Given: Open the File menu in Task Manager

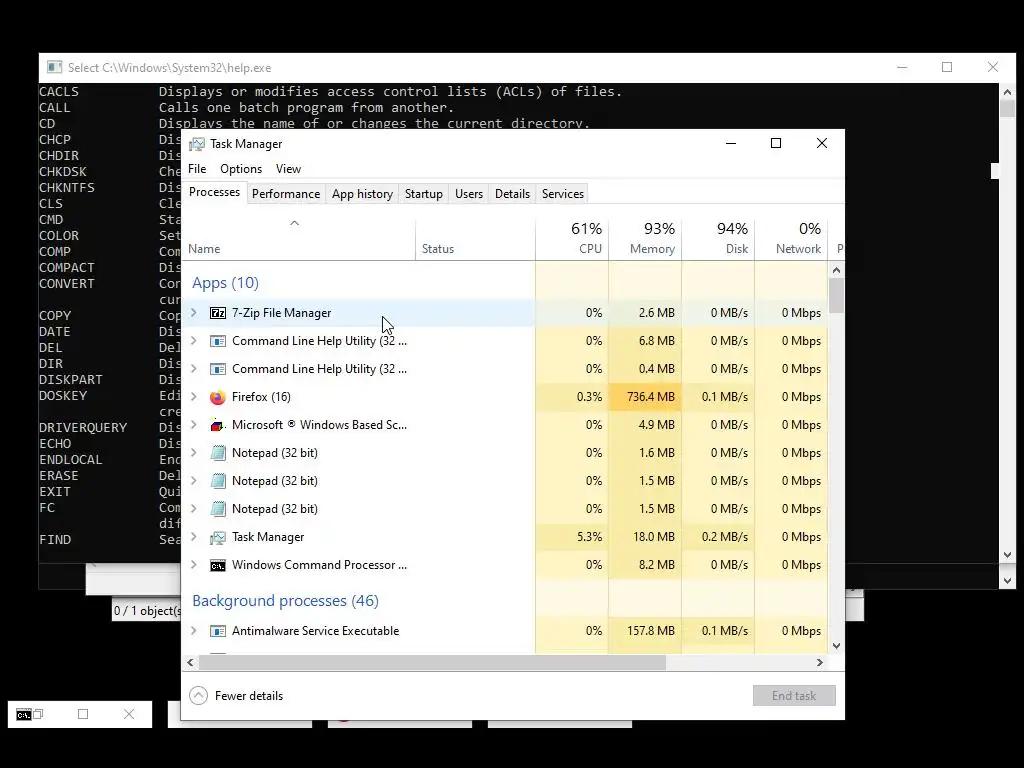Looking at the screenshot, I should point(197,168).
